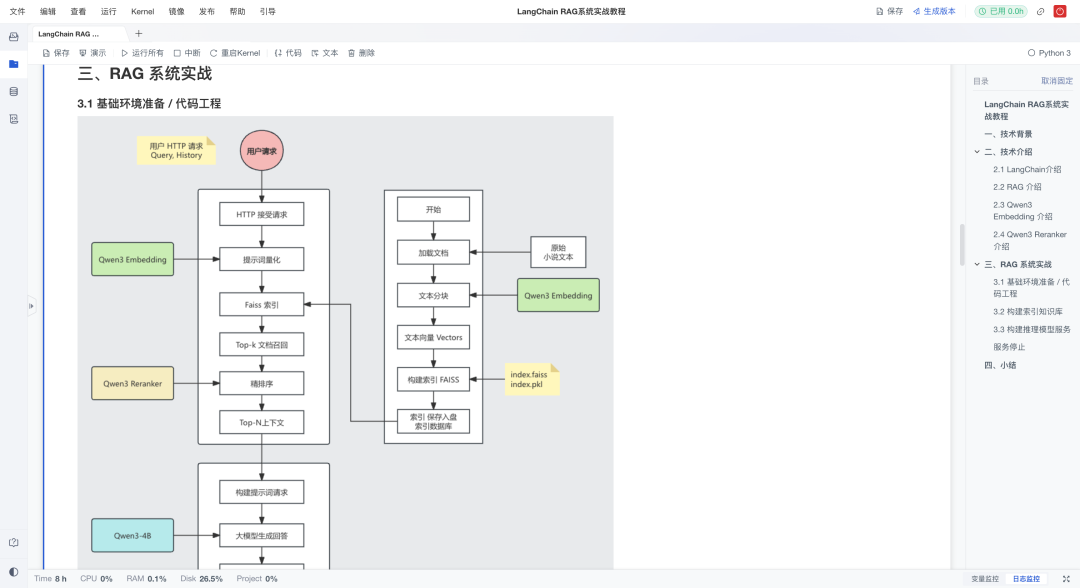
Task: Click 取消固定 to unpin the outline
Action: (x=1057, y=81)
